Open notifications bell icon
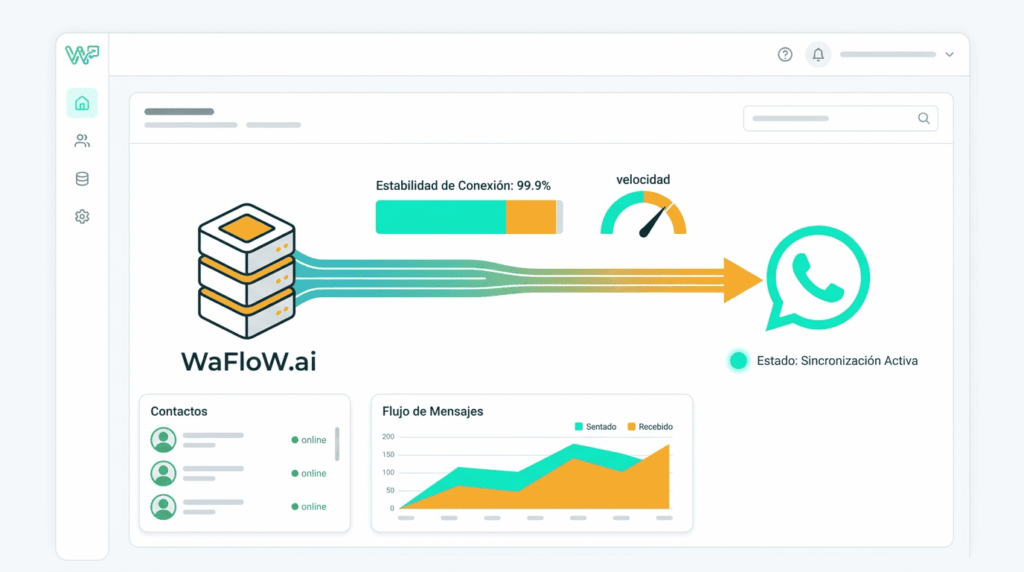Screen dimensions: 1024x572 point(818,55)
